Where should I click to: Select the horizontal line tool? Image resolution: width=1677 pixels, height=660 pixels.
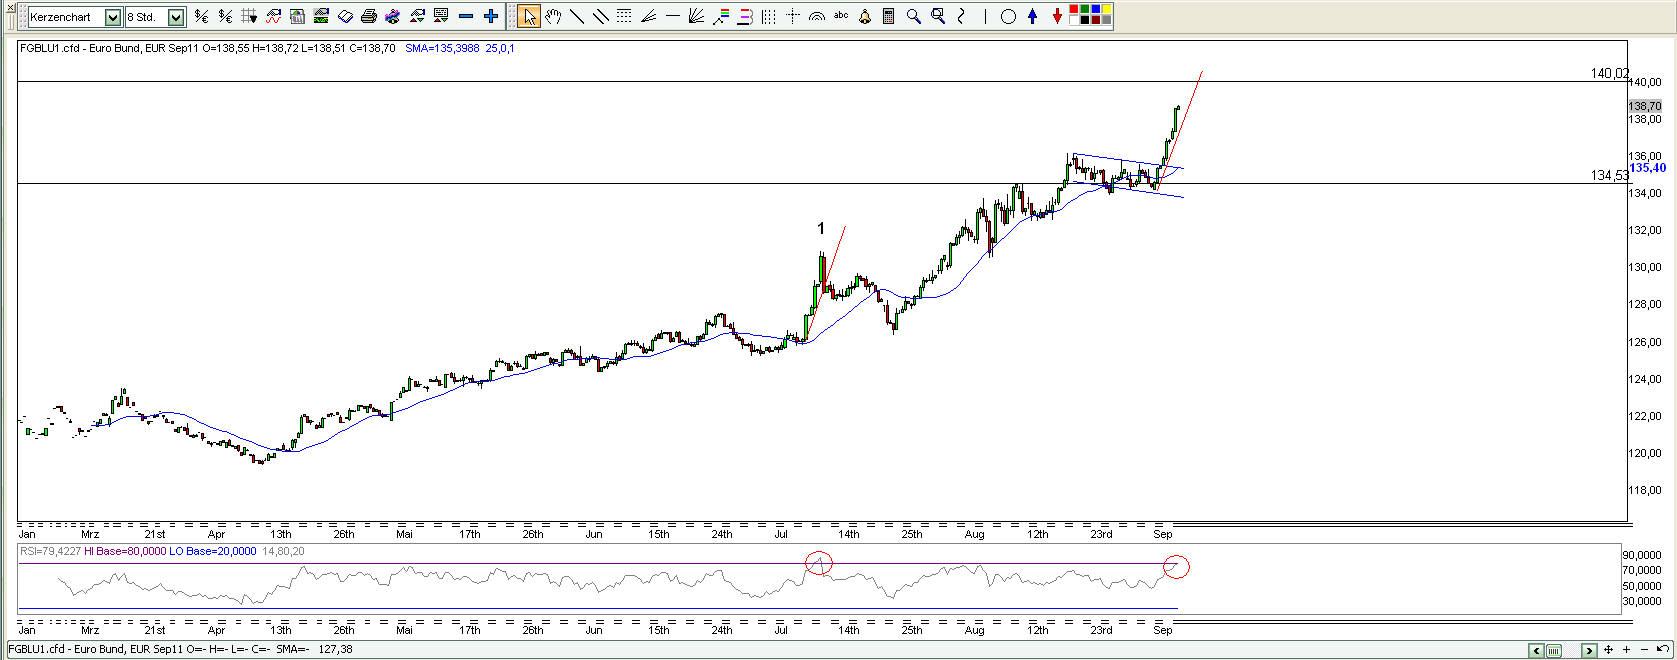672,16
